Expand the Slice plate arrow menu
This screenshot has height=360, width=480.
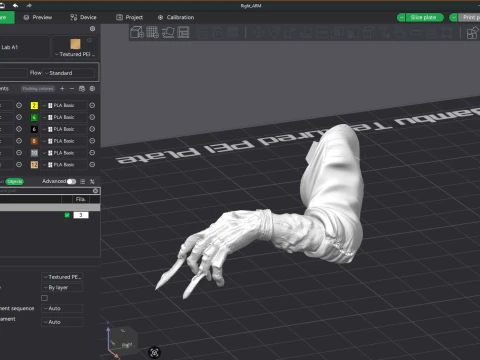click(401, 17)
